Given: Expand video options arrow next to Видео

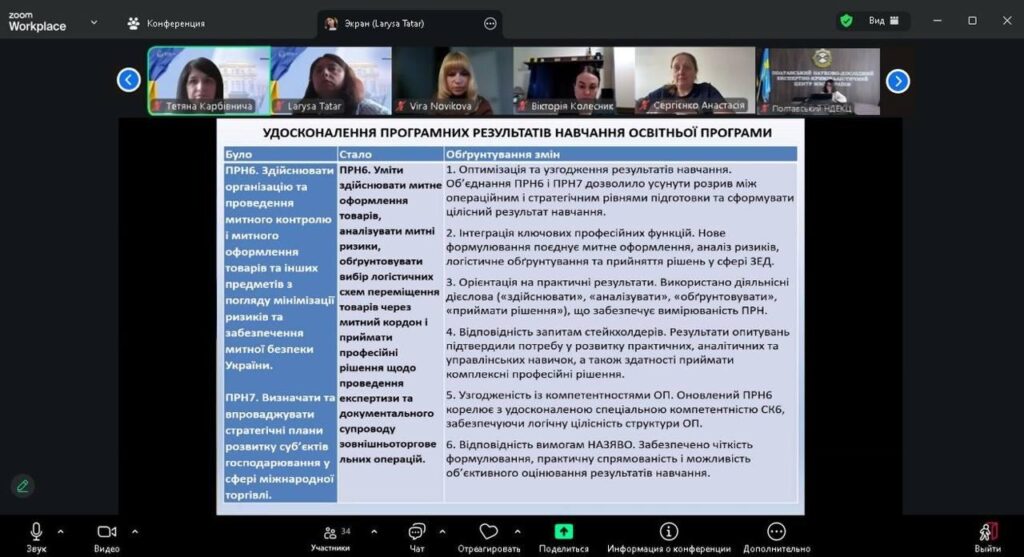Looking at the screenshot, I should [x=135, y=531].
